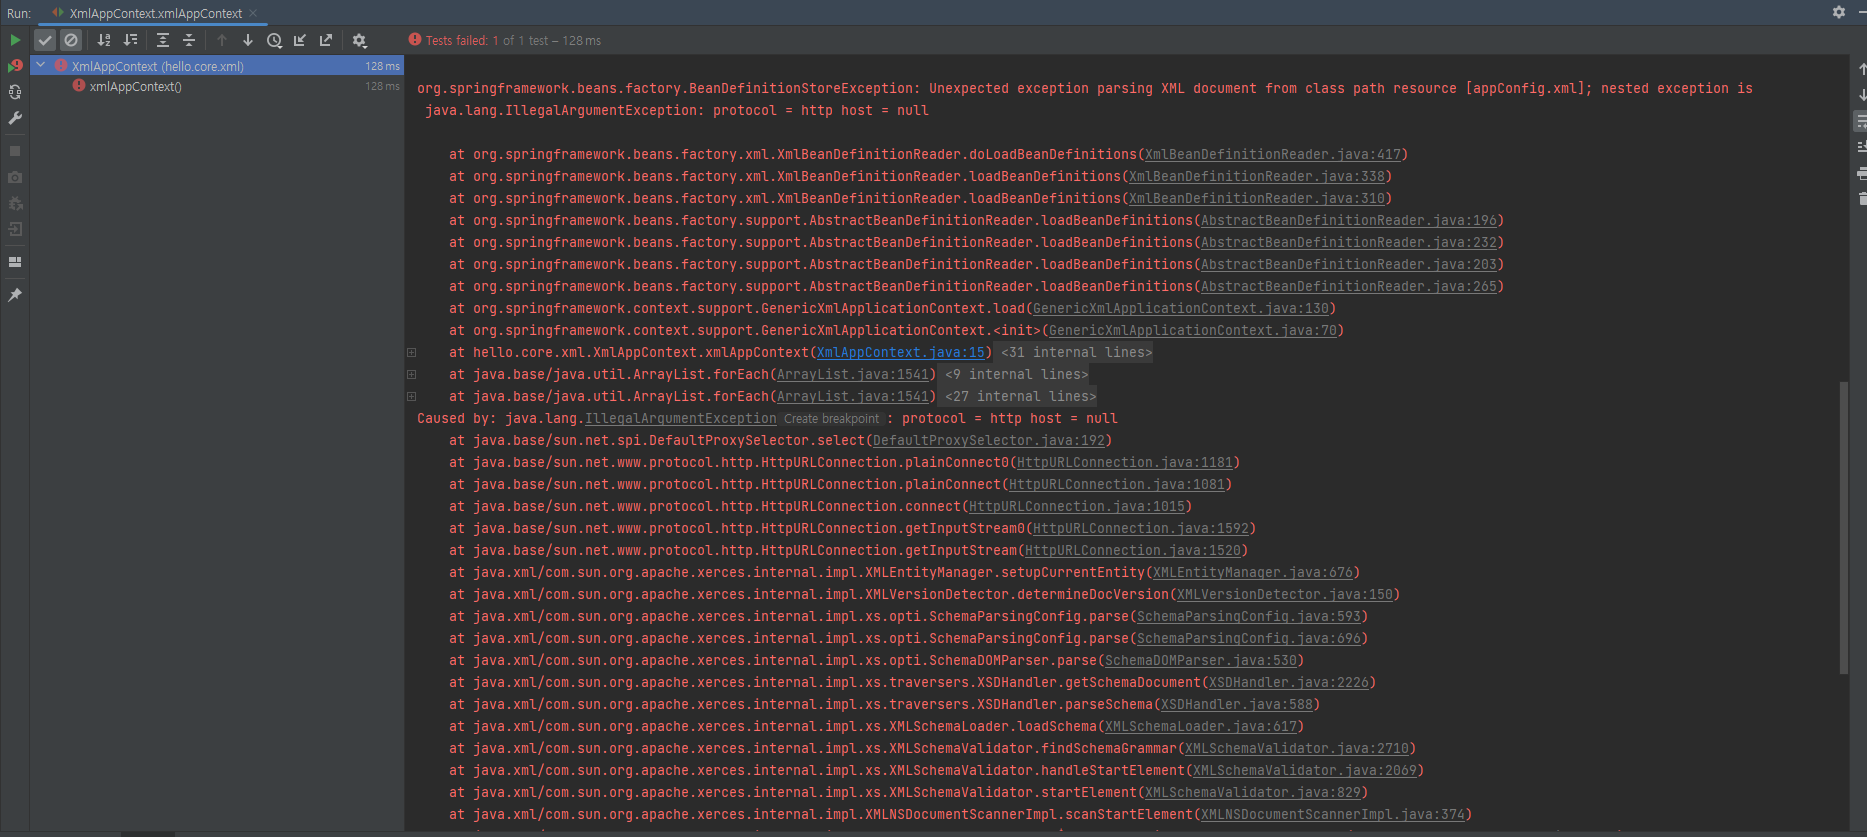Screen dimensions: 1867x837
Task: Expand the <31 internal lines> fold
Action: pyautogui.click(x=1076, y=352)
